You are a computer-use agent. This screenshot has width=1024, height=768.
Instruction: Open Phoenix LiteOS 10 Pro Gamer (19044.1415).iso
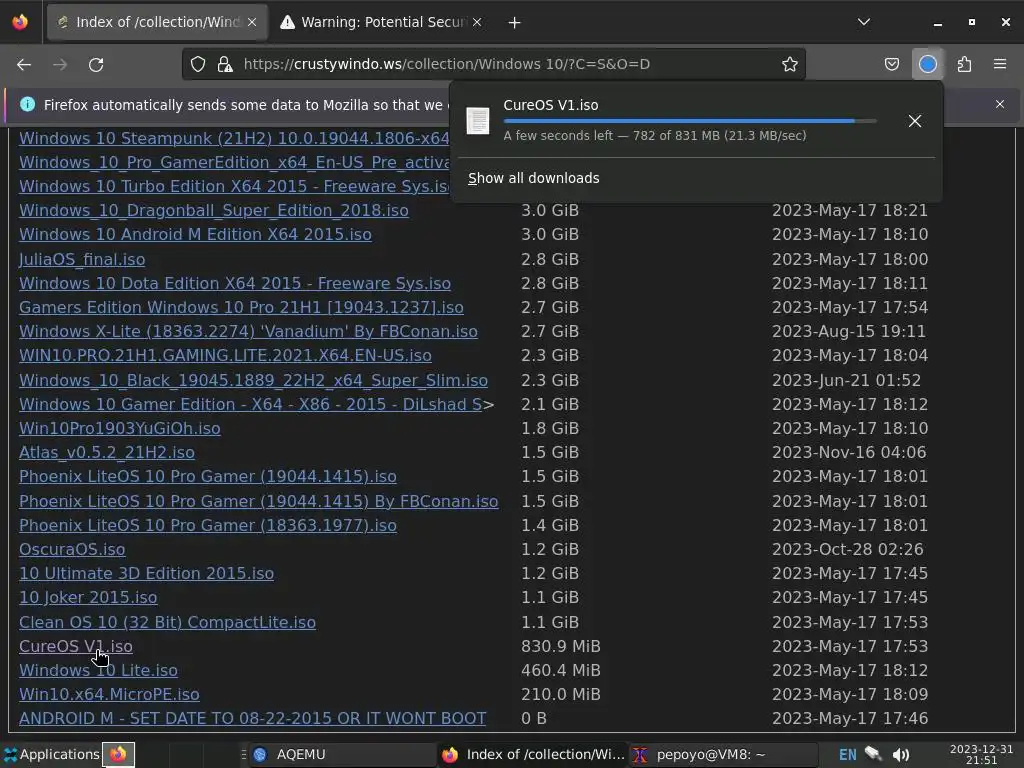click(208, 477)
